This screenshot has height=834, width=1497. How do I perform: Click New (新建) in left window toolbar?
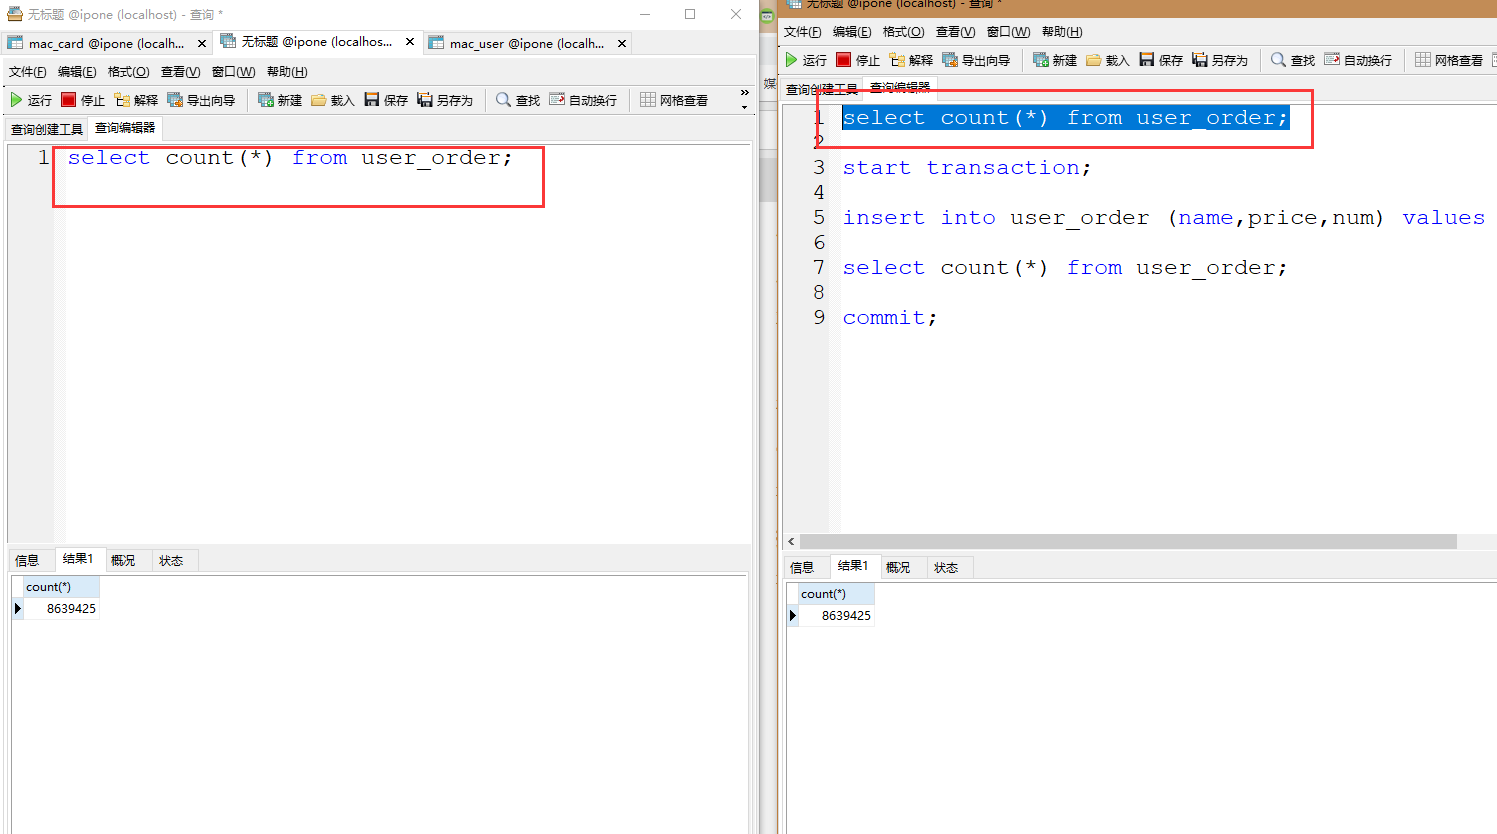coord(280,100)
